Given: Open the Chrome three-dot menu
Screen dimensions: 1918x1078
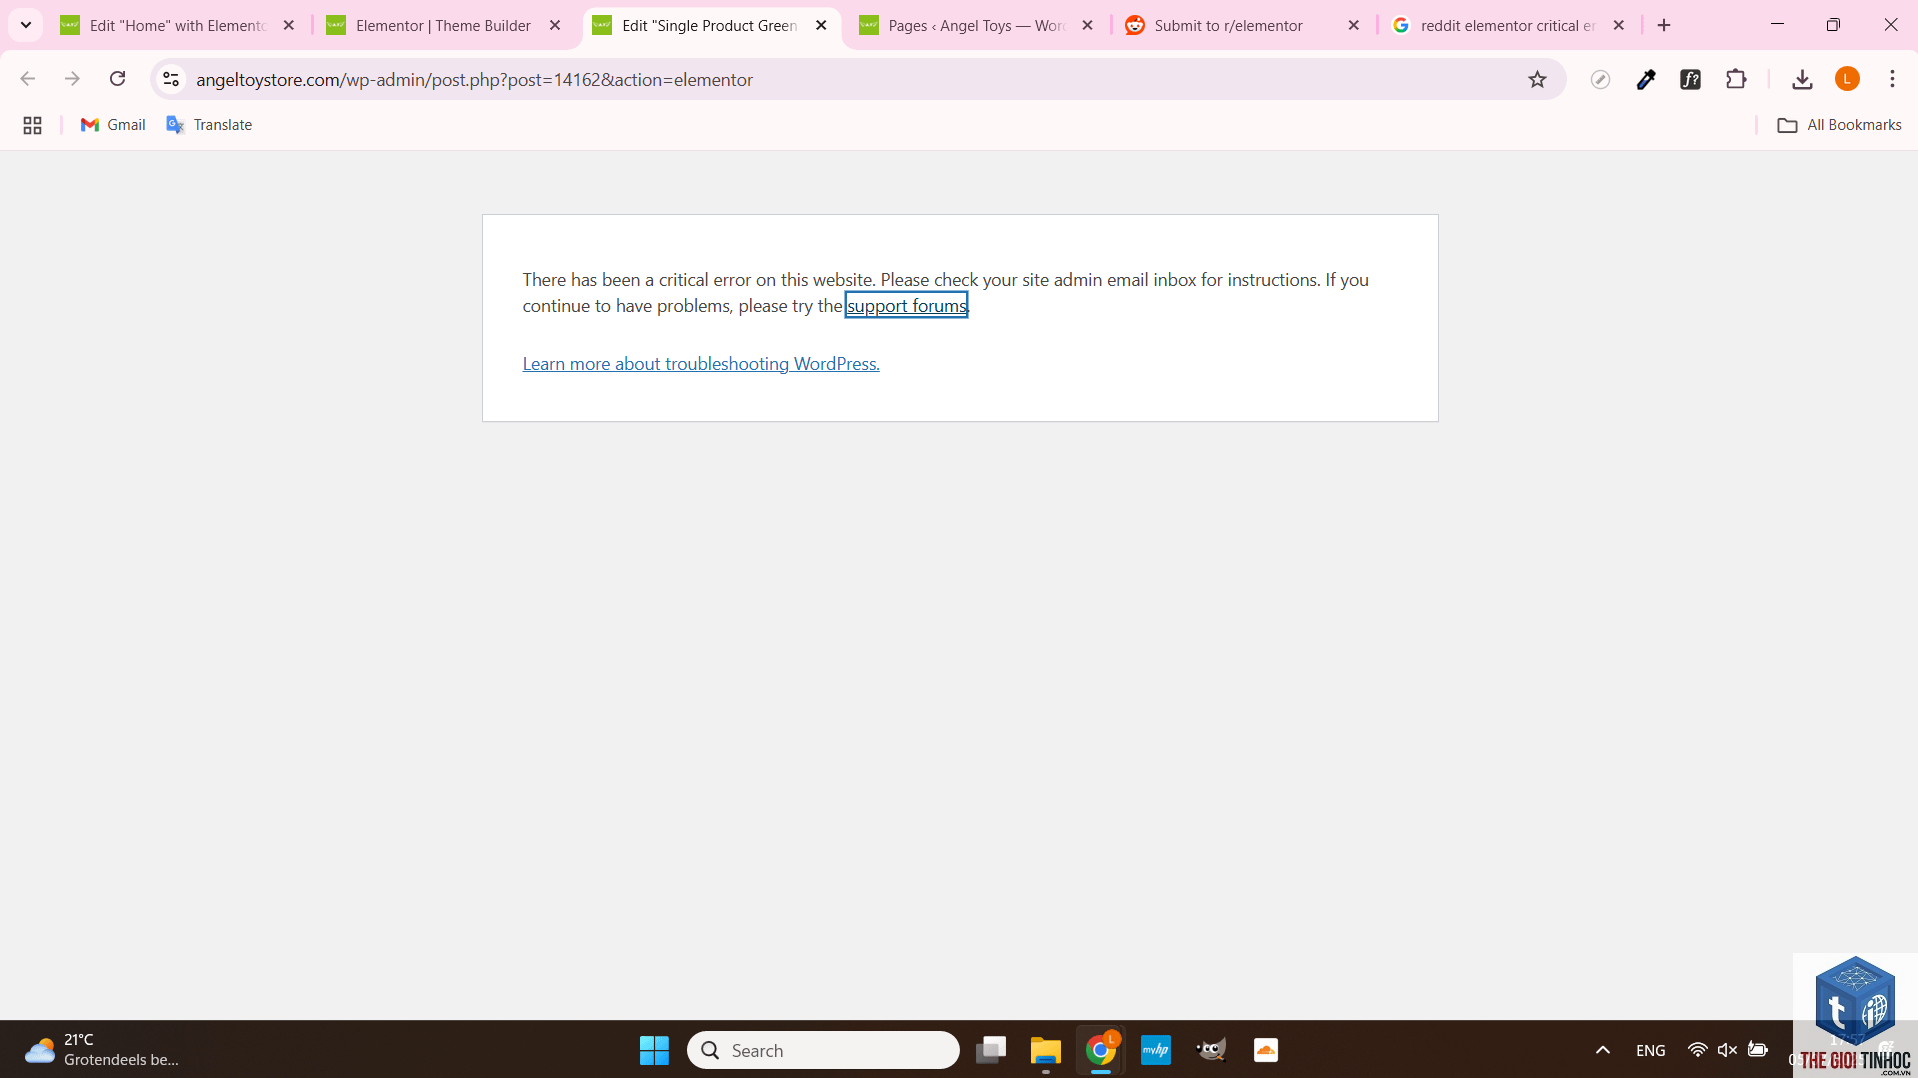Looking at the screenshot, I should click(1892, 79).
